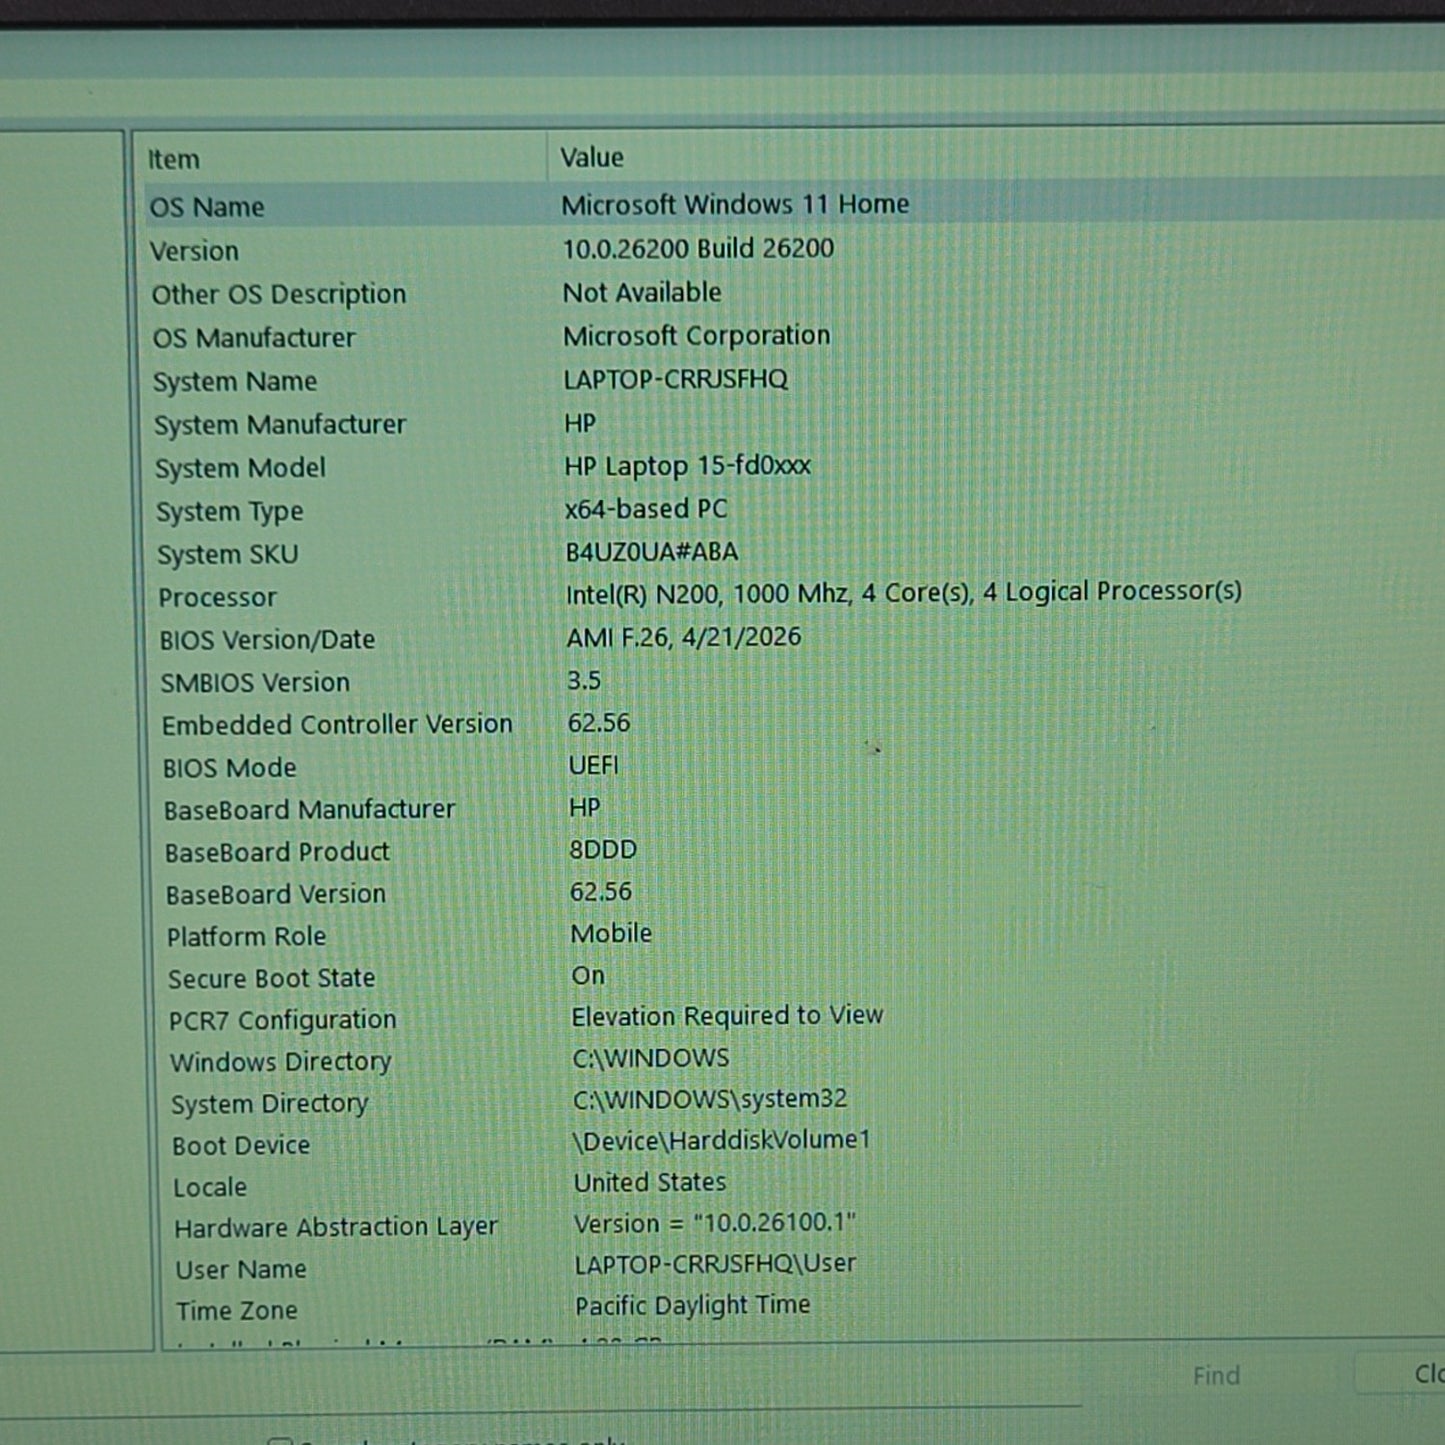Click the System Name value "LAPTOP-CRRJSFHQ"
This screenshot has width=1445, height=1445.
(x=676, y=379)
